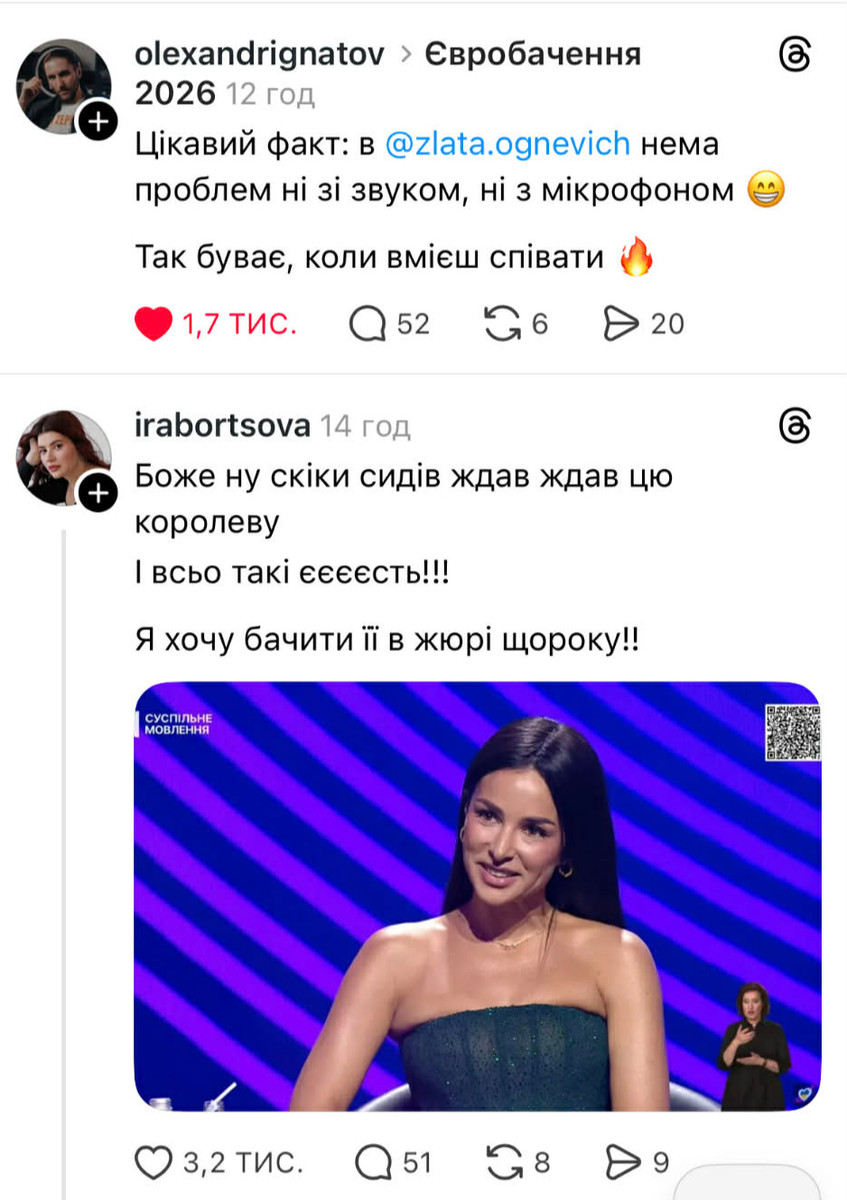Unlike olexandrignatov's post via red heart
Viewport: 847px width, 1200px height.
153,322
